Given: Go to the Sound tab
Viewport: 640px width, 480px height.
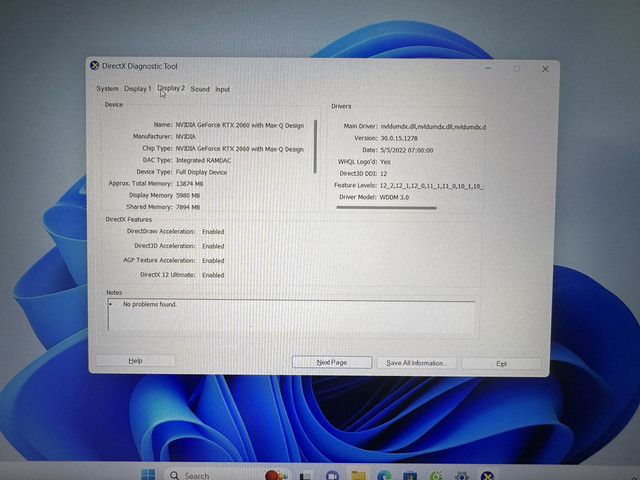Looking at the screenshot, I should tap(200, 89).
